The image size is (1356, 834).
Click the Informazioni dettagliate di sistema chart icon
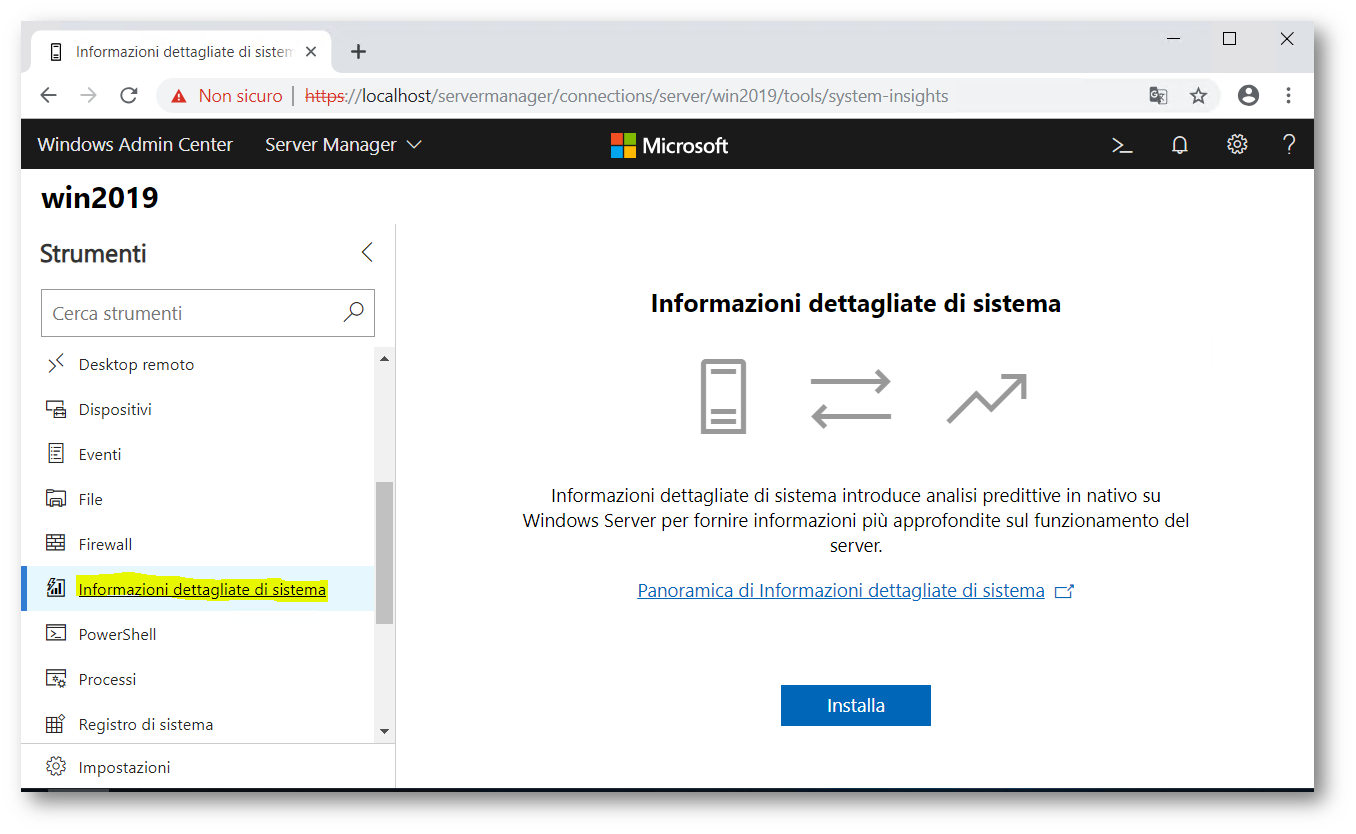56,589
